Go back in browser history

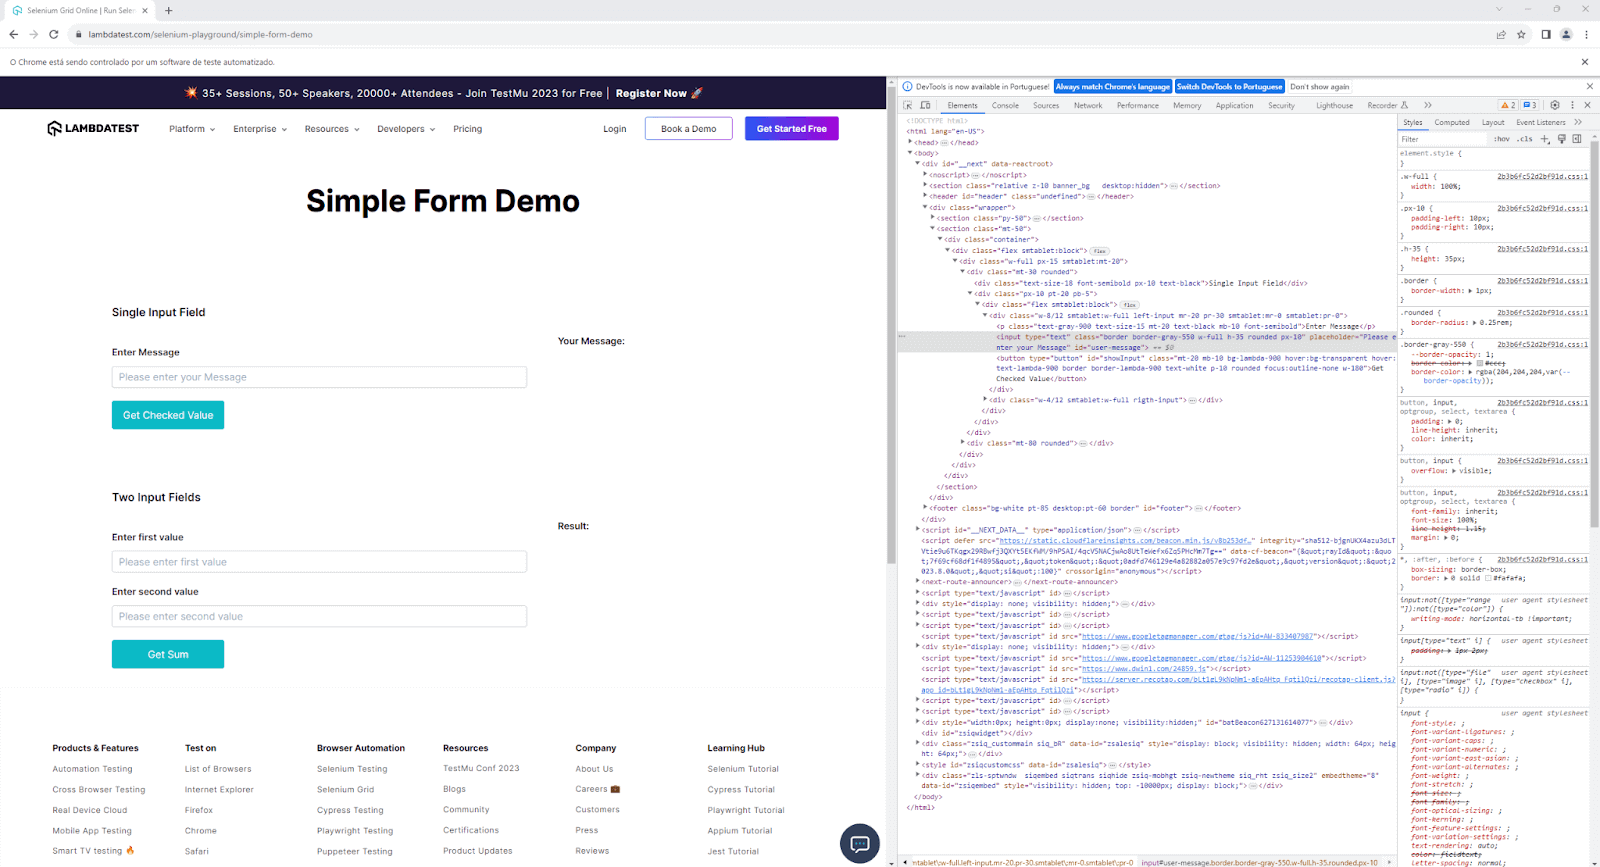(14, 34)
